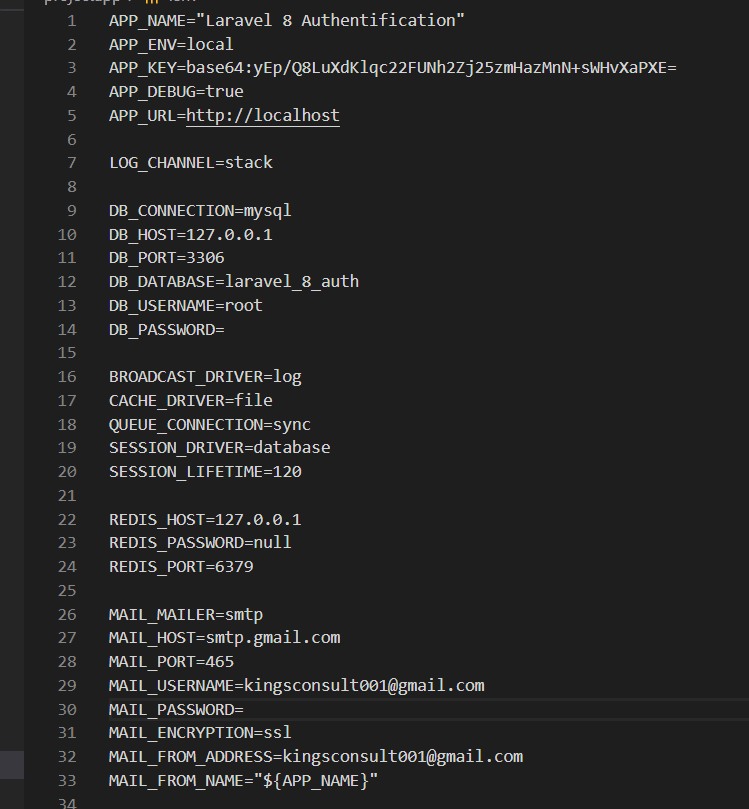Click the APP_NAME="Laravel 8 Authentification" line
The height and width of the screenshot is (809, 749).
286,21
